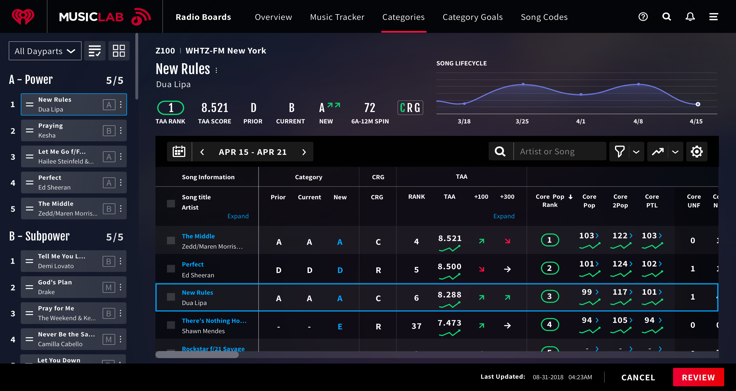
Task: Open the Category Goals tab
Action: pos(472,17)
